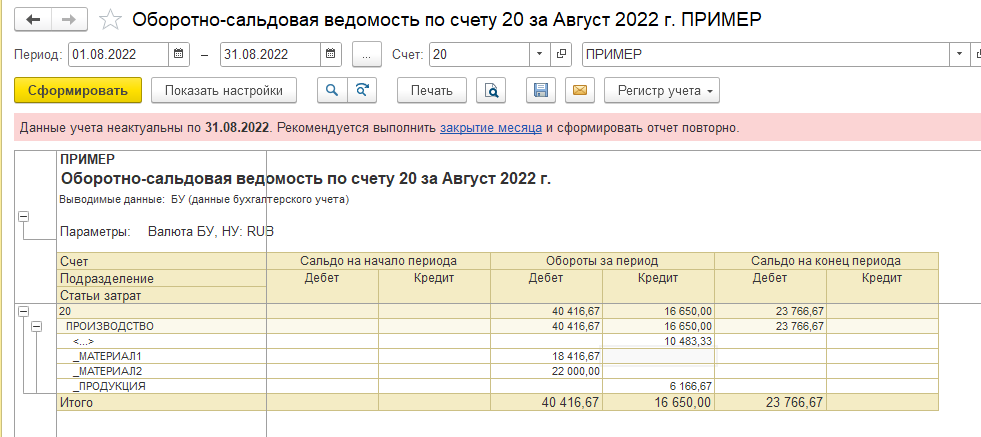The image size is (981, 437).
Task: Collapse the report header section
Action: (x=23, y=217)
